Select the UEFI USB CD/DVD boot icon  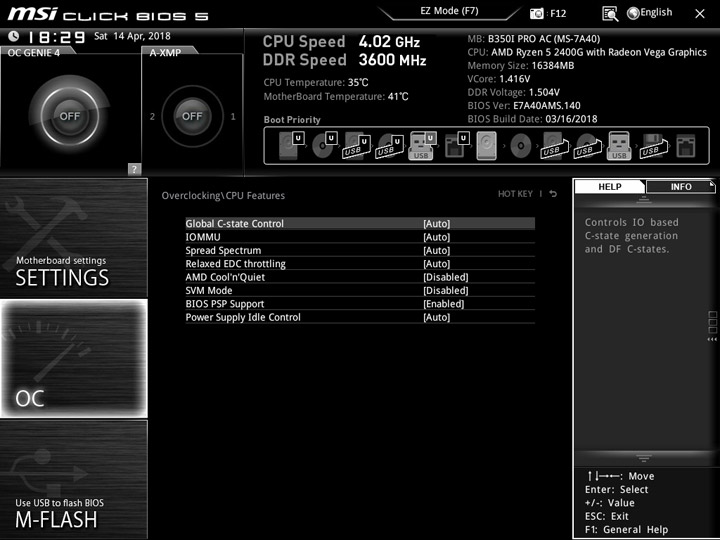390,146
